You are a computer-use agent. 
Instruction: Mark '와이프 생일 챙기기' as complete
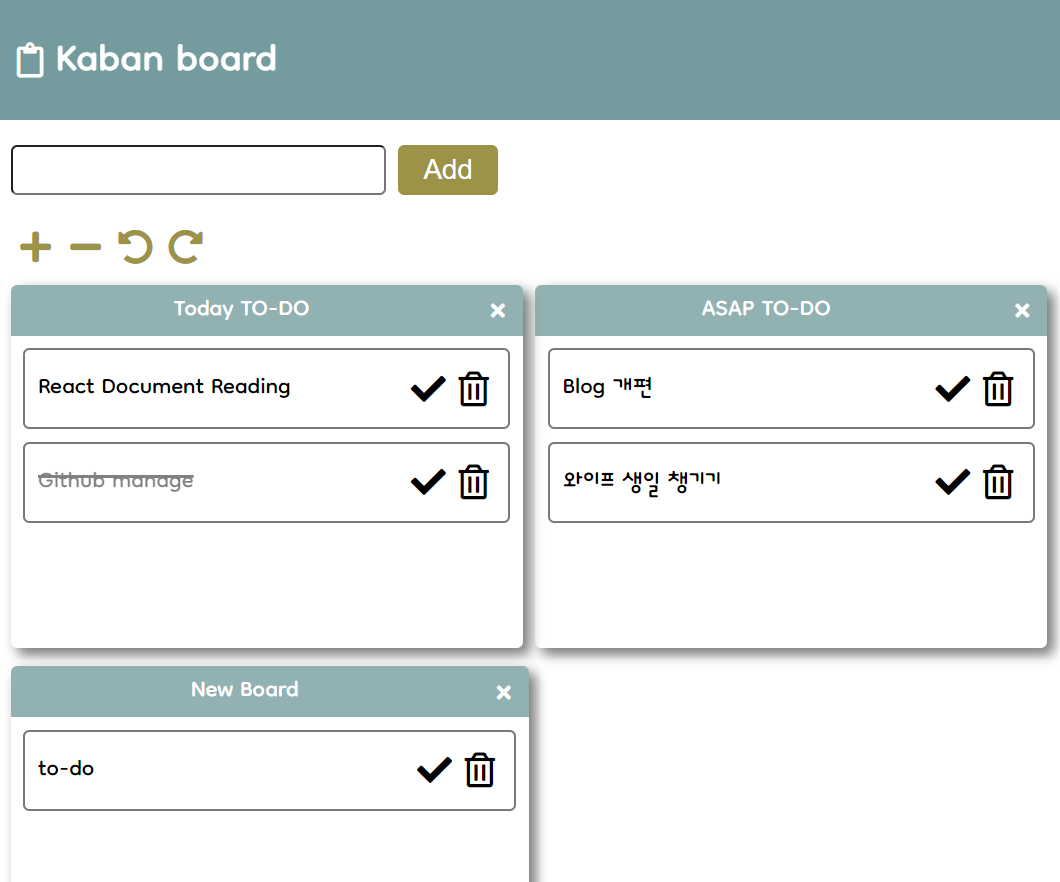click(x=952, y=482)
